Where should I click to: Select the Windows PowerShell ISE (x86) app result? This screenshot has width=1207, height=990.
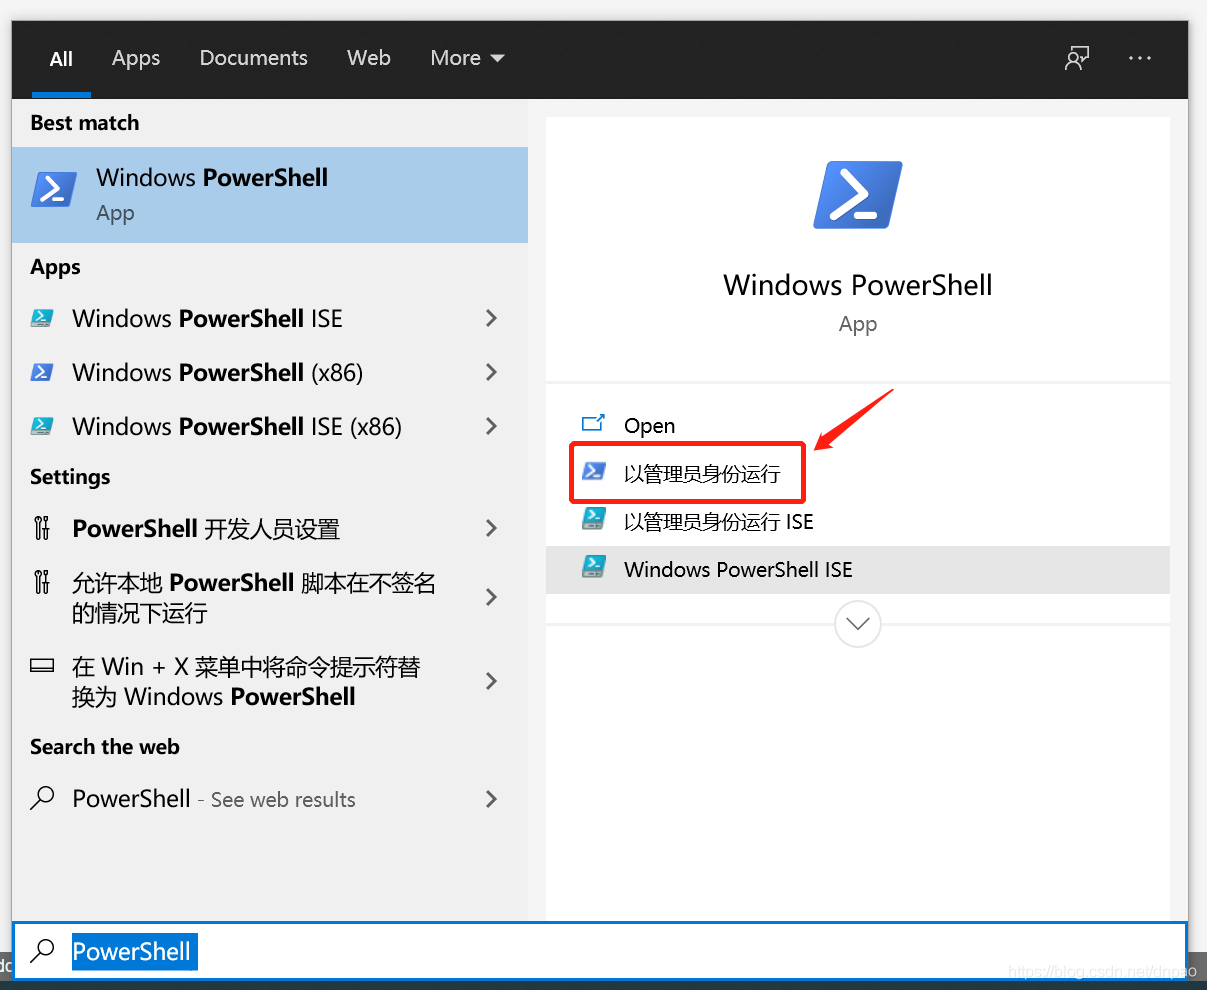pyautogui.click(x=270, y=426)
